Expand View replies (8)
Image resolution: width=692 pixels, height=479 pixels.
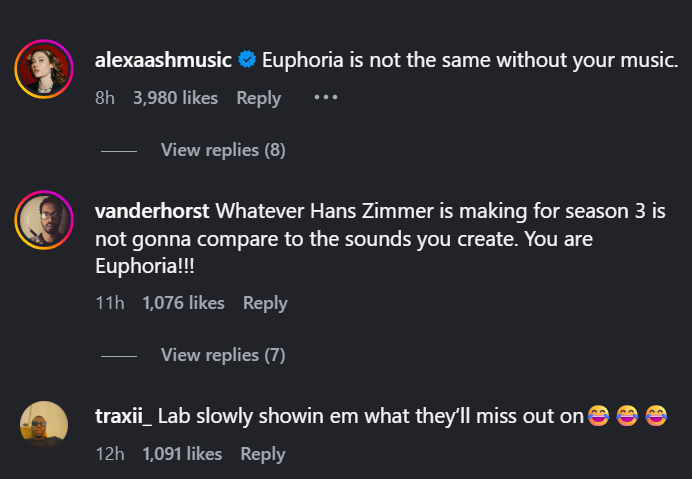click(223, 150)
